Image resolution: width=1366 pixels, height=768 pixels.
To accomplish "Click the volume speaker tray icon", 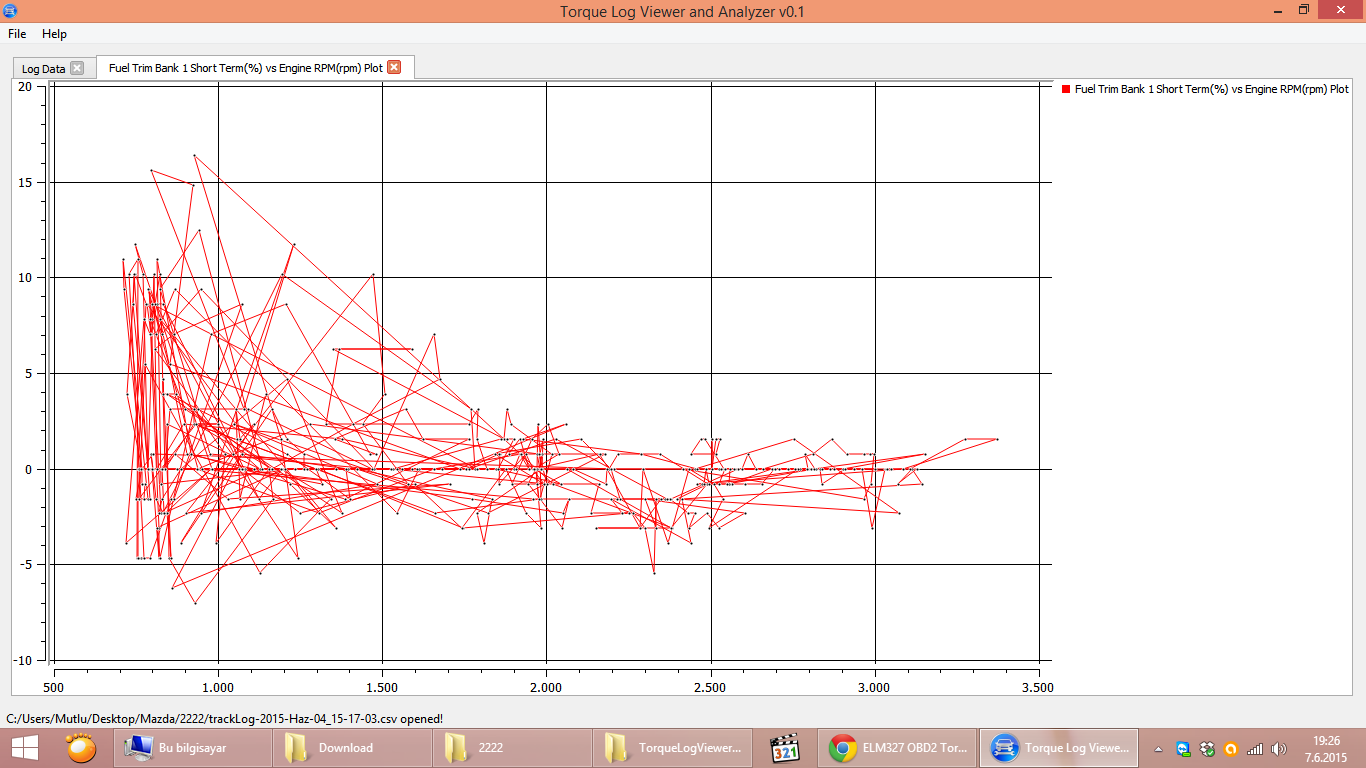I will pyautogui.click(x=1279, y=748).
